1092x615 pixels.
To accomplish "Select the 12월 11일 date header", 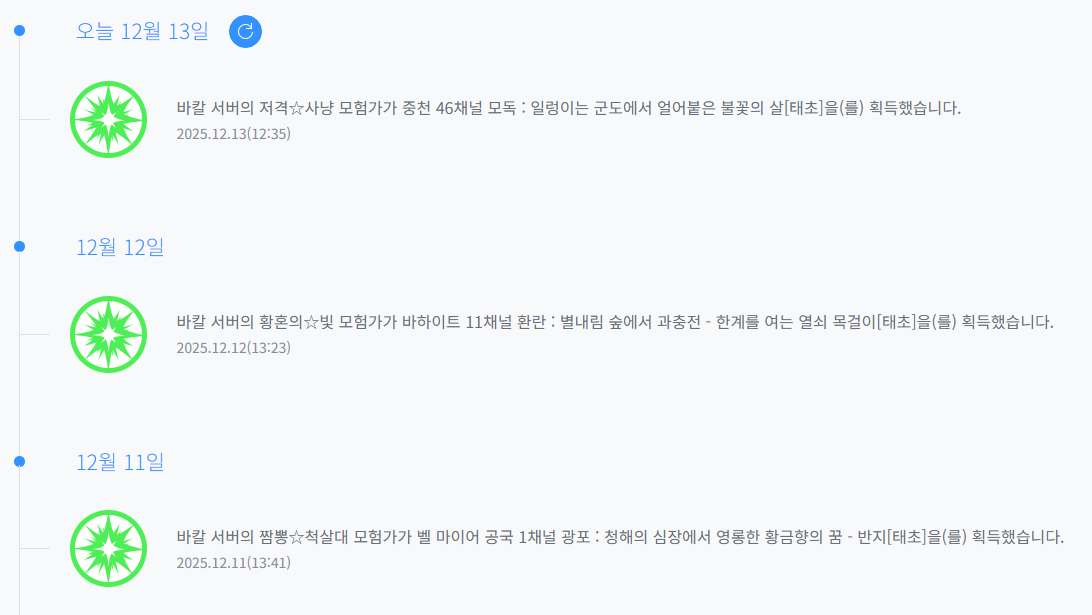I will (120, 462).
